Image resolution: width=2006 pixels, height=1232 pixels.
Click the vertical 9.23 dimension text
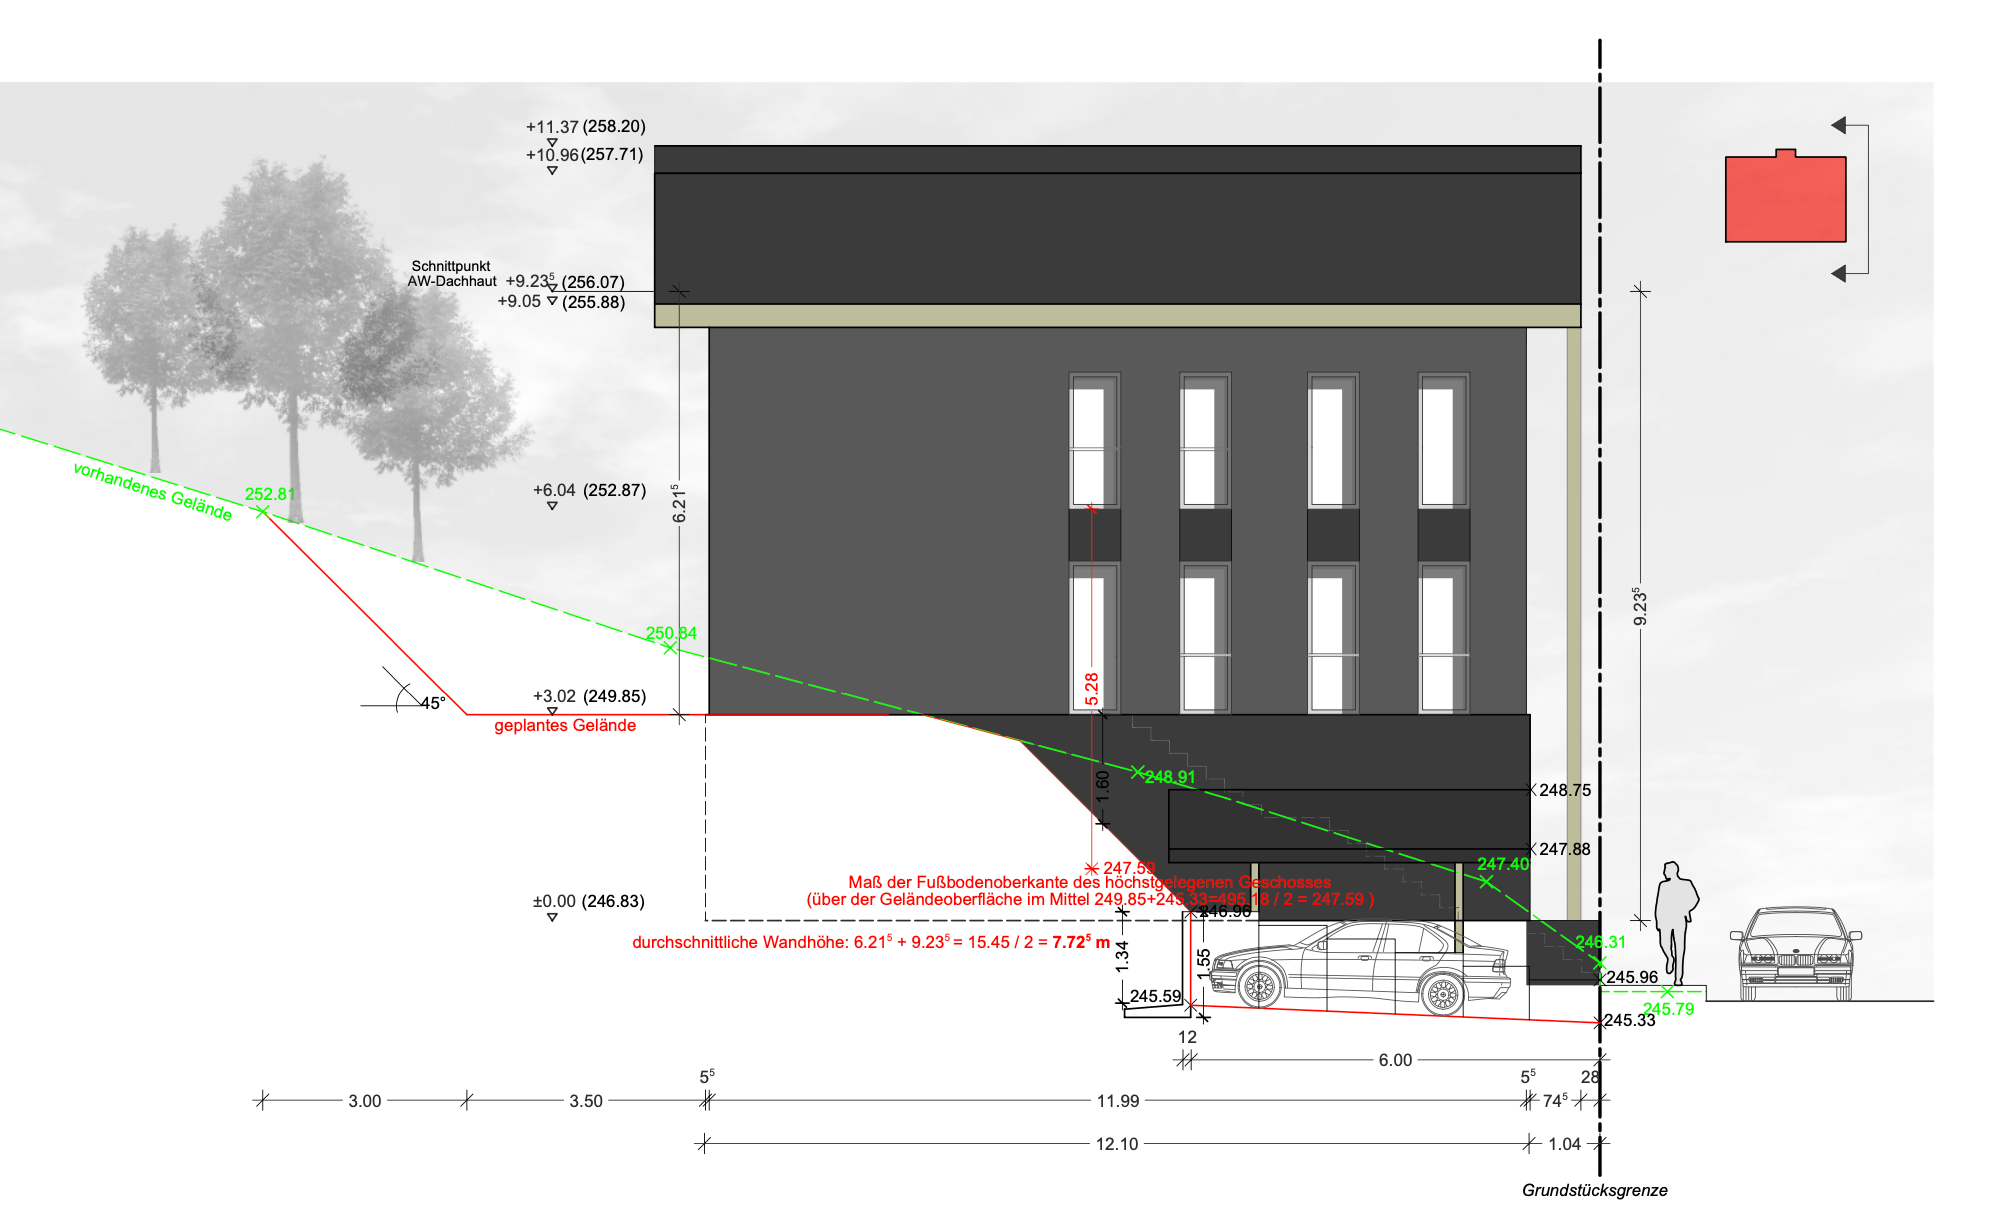pyautogui.click(x=1640, y=607)
